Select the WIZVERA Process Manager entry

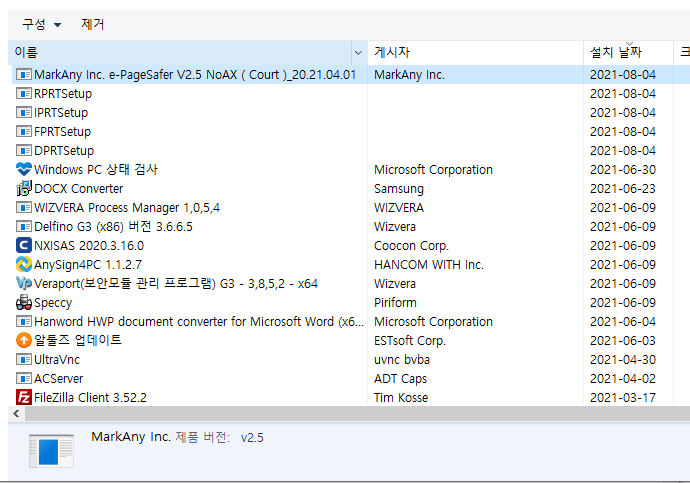(127, 208)
